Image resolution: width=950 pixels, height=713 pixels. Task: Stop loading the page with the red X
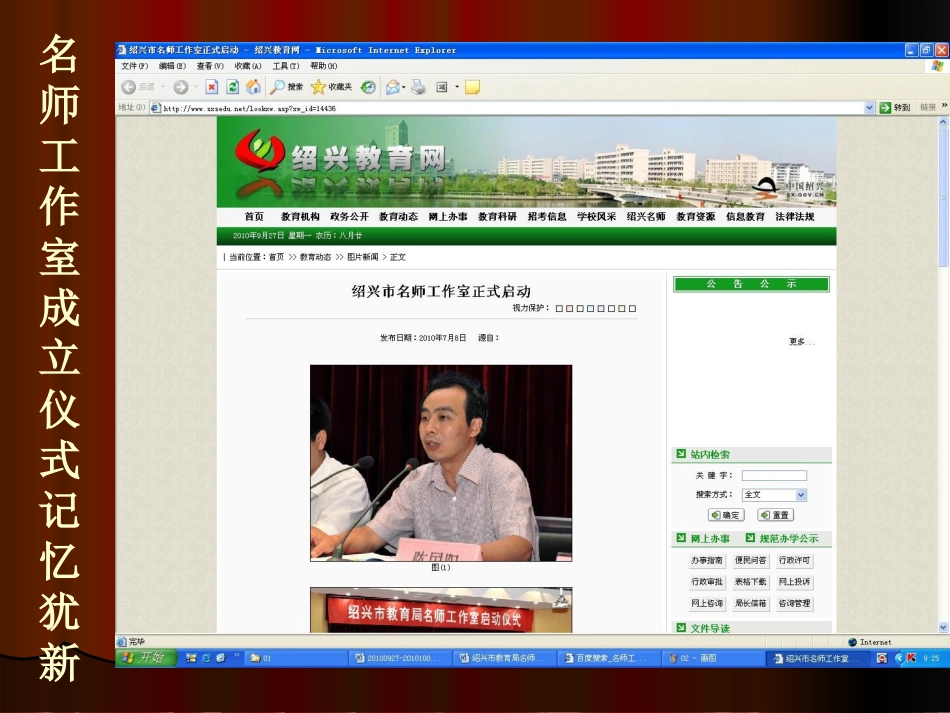(211, 87)
